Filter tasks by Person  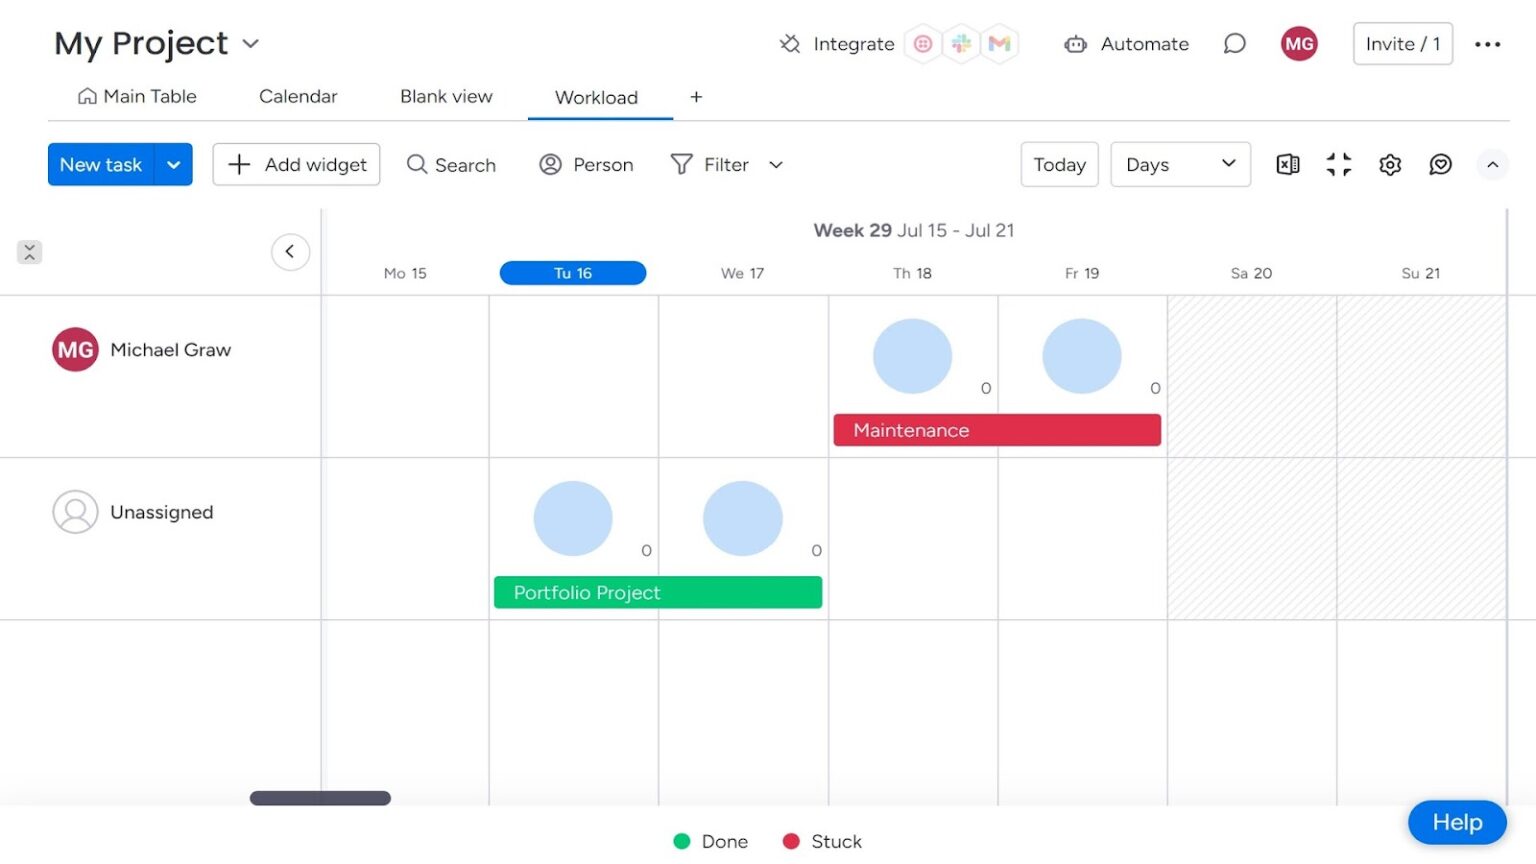tap(586, 164)
